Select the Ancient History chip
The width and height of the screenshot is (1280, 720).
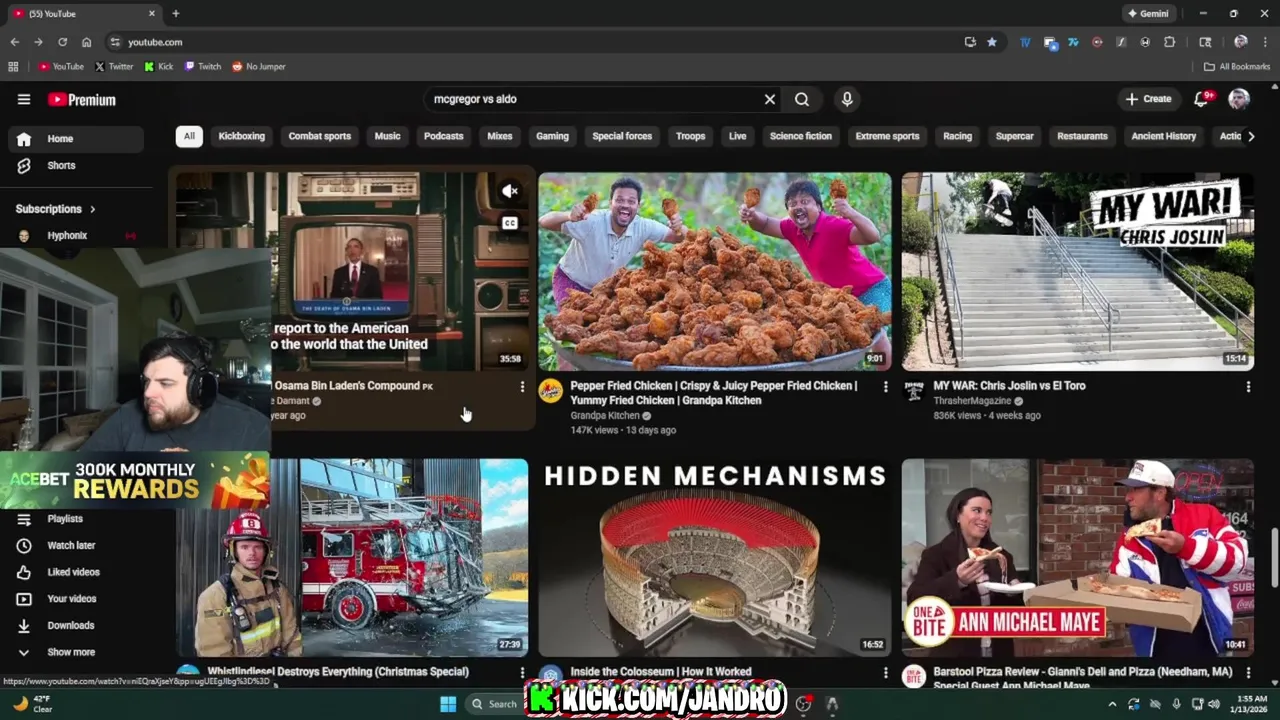tap(1163, 136)
